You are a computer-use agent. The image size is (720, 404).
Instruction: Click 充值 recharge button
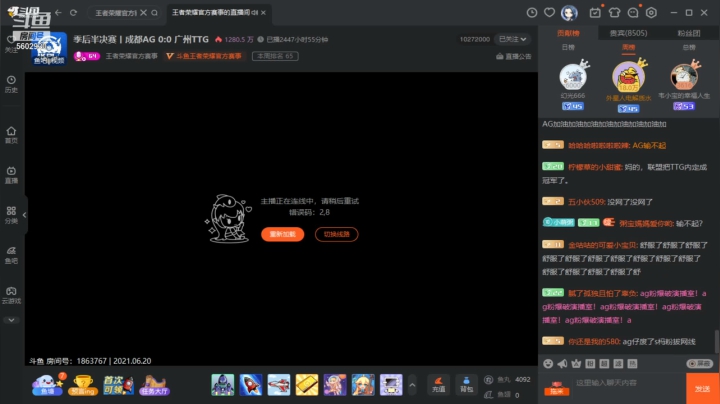(x=439, y=385)
